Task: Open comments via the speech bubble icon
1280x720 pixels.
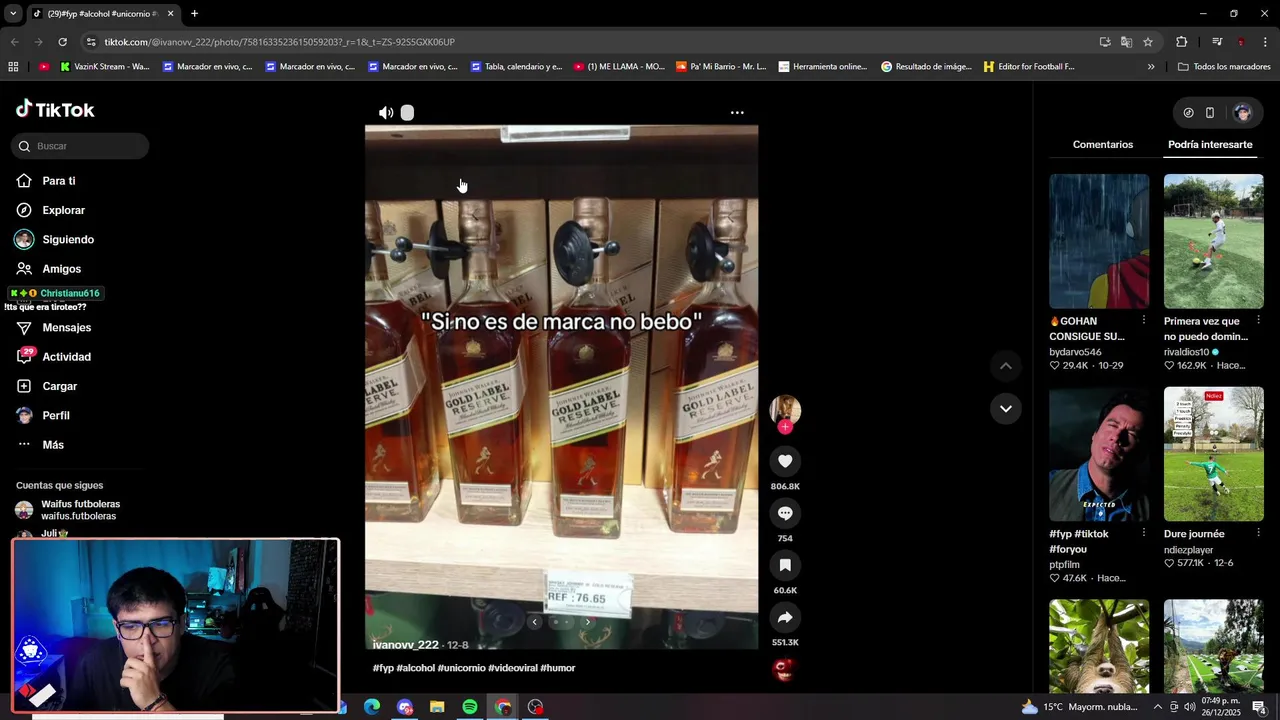Action: pyautogui.click(x=785, y=513)
